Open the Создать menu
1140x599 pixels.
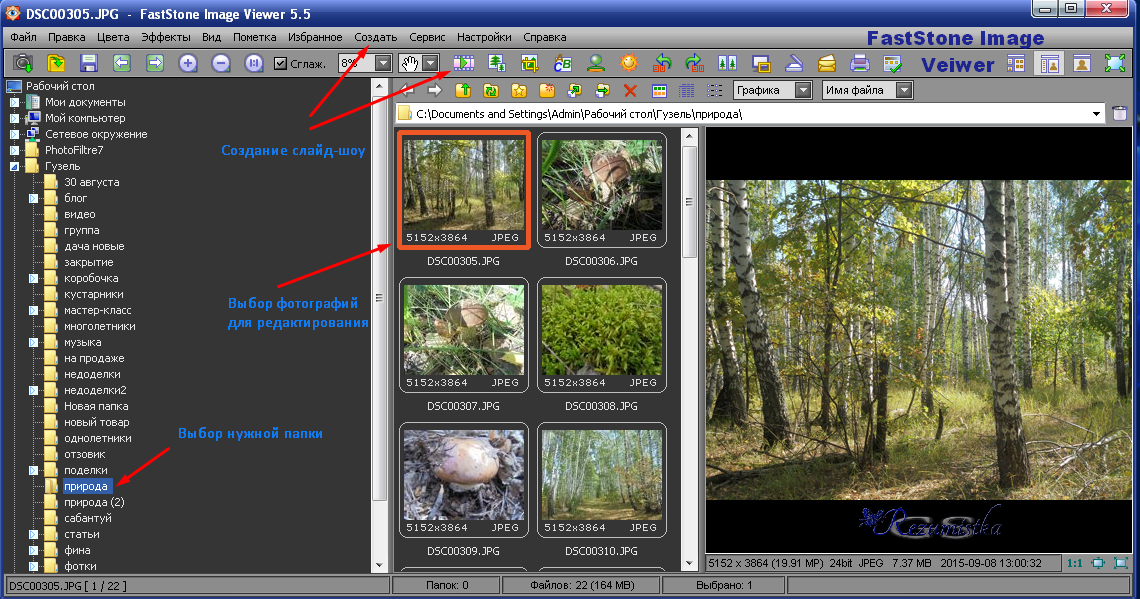tap(376, 37)
